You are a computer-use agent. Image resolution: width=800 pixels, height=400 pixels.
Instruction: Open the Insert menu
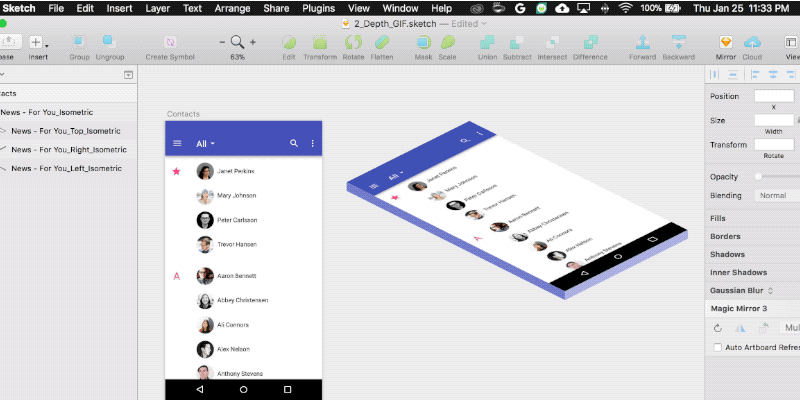click(119, 8)
